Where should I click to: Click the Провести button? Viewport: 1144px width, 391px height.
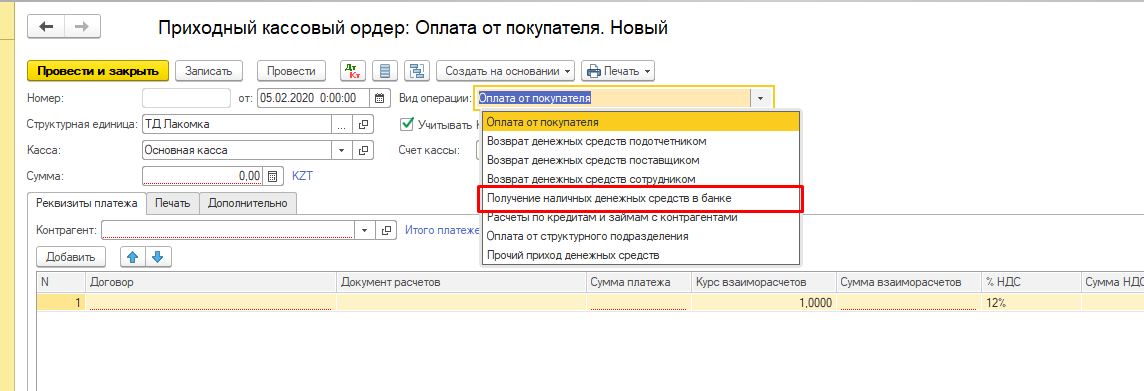[x=291, y=71]
